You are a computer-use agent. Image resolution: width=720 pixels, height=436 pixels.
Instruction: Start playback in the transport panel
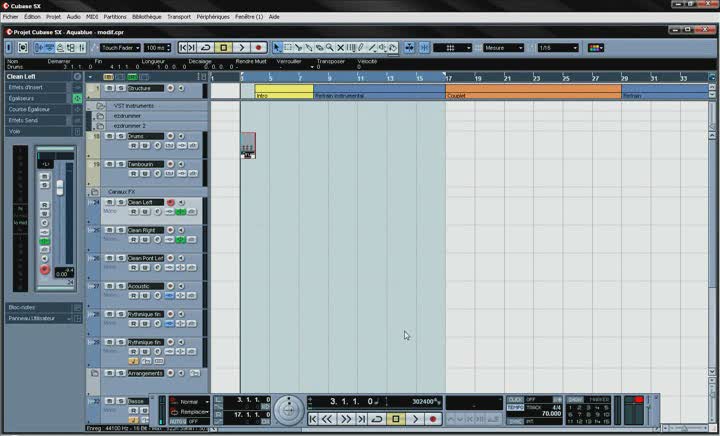coord(415,419)
